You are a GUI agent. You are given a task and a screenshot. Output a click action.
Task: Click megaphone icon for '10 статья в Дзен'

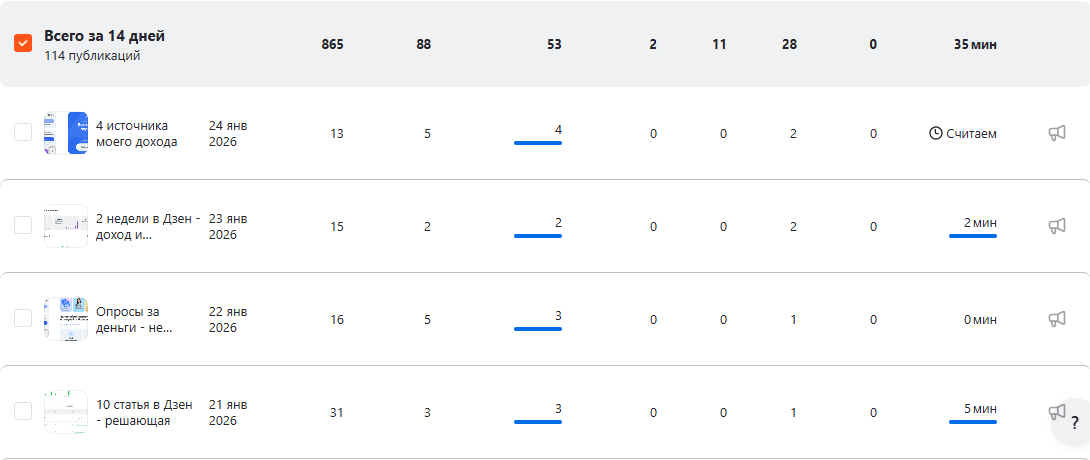(1055, 411)
